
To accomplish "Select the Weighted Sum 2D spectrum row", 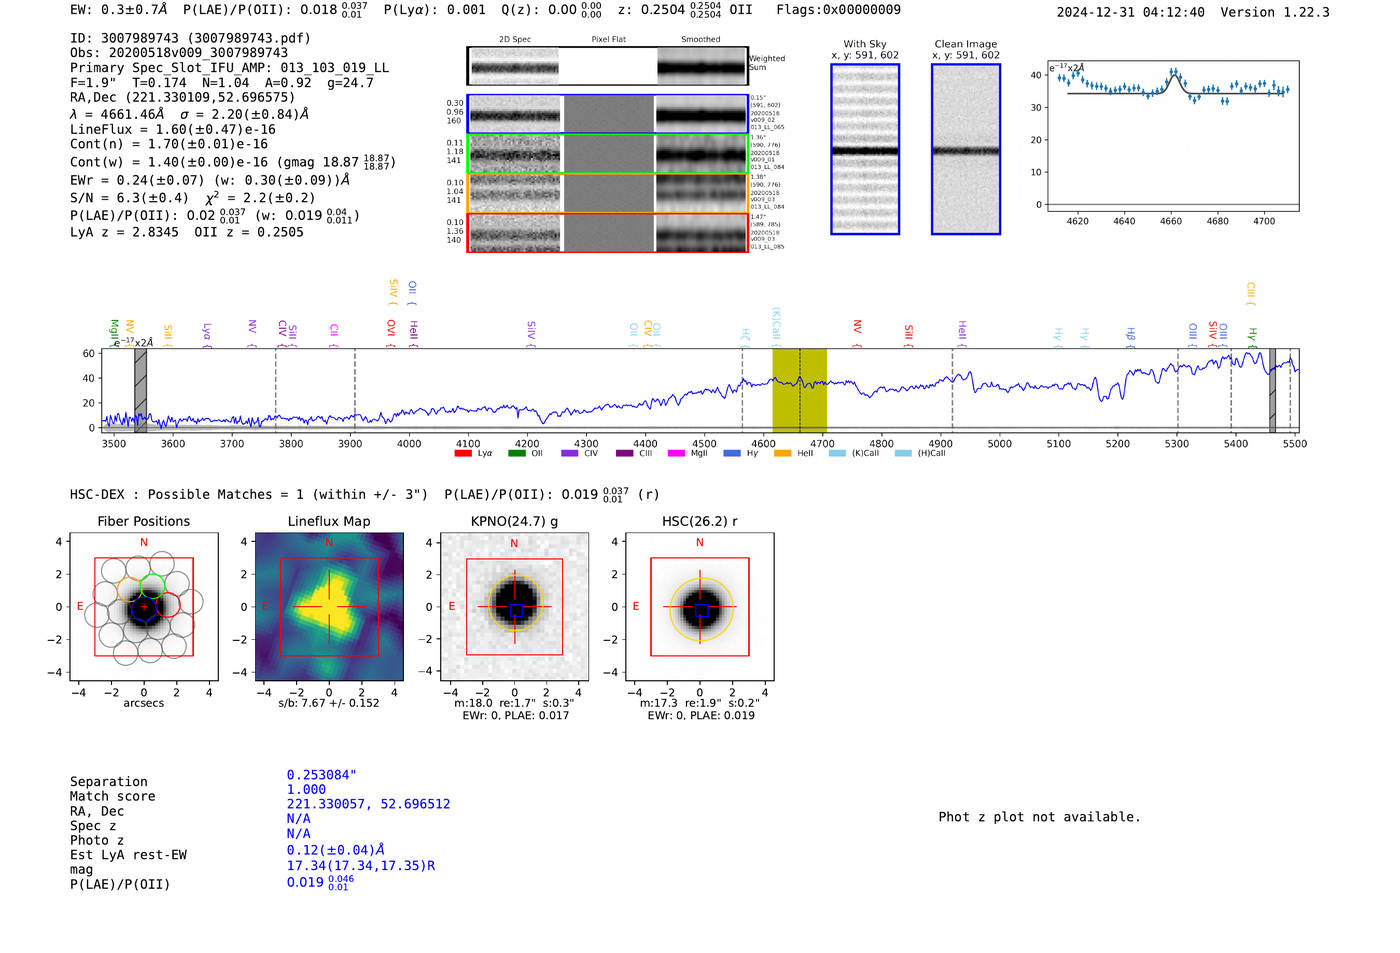I will pos(607,67).
